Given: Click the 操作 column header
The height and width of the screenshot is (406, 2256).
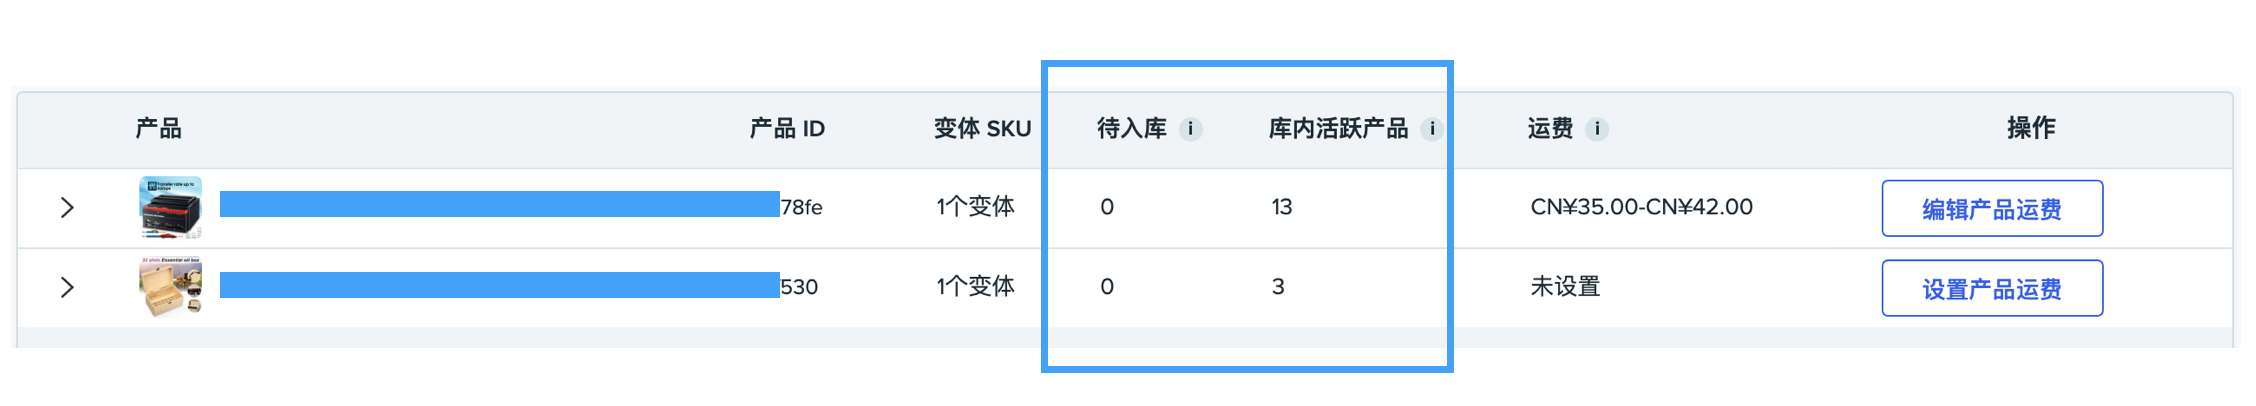Looking at the screenshot, I should (x=2031, y=128).
